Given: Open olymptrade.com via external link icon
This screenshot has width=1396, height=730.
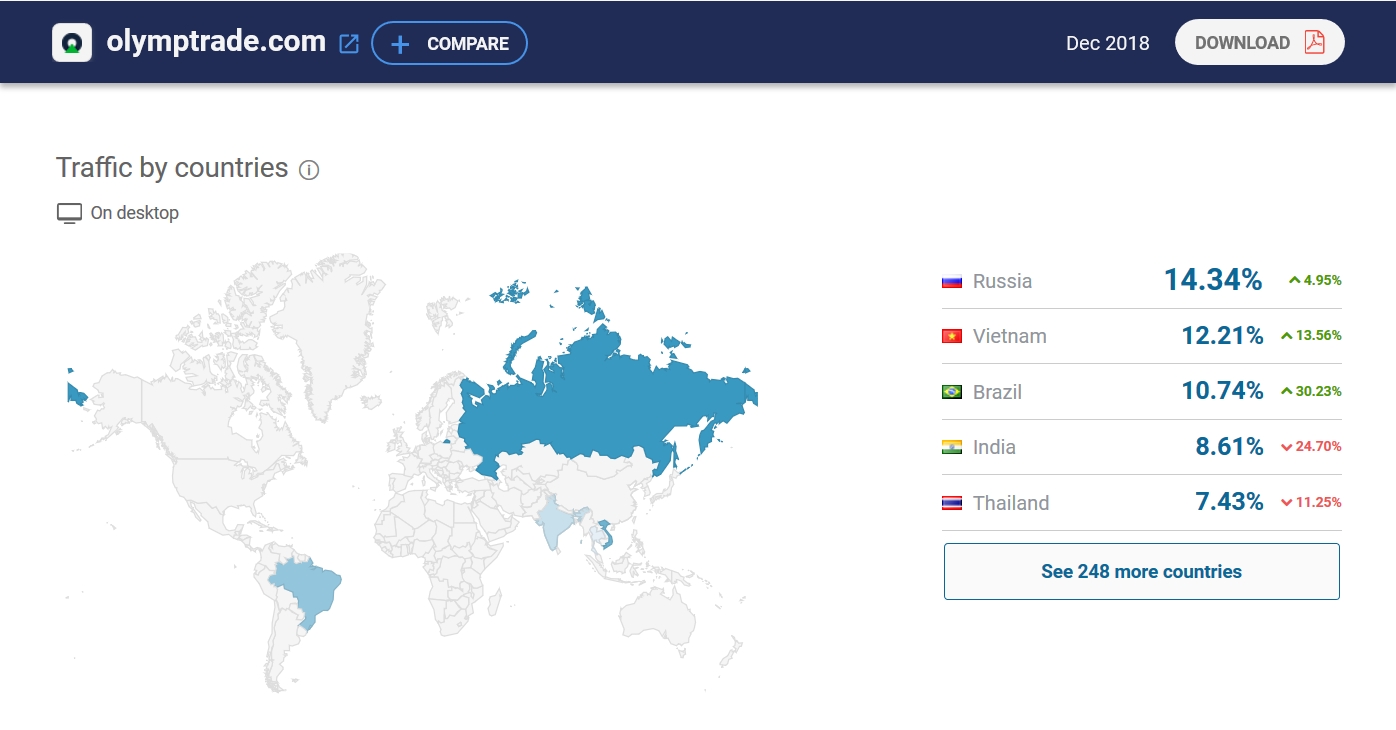Looking at the screenshot, I should [x=349, y=44].
